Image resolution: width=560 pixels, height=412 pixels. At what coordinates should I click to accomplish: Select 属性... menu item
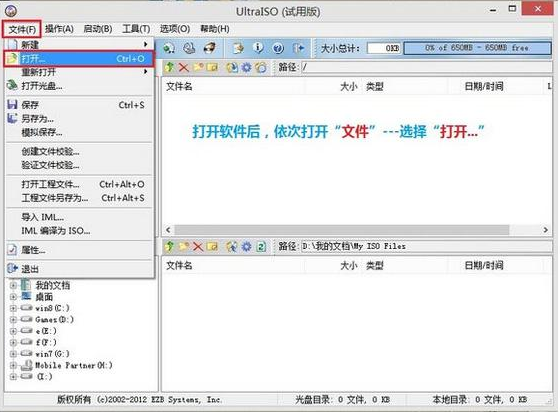pyautogui.click(x=79, y=250)
